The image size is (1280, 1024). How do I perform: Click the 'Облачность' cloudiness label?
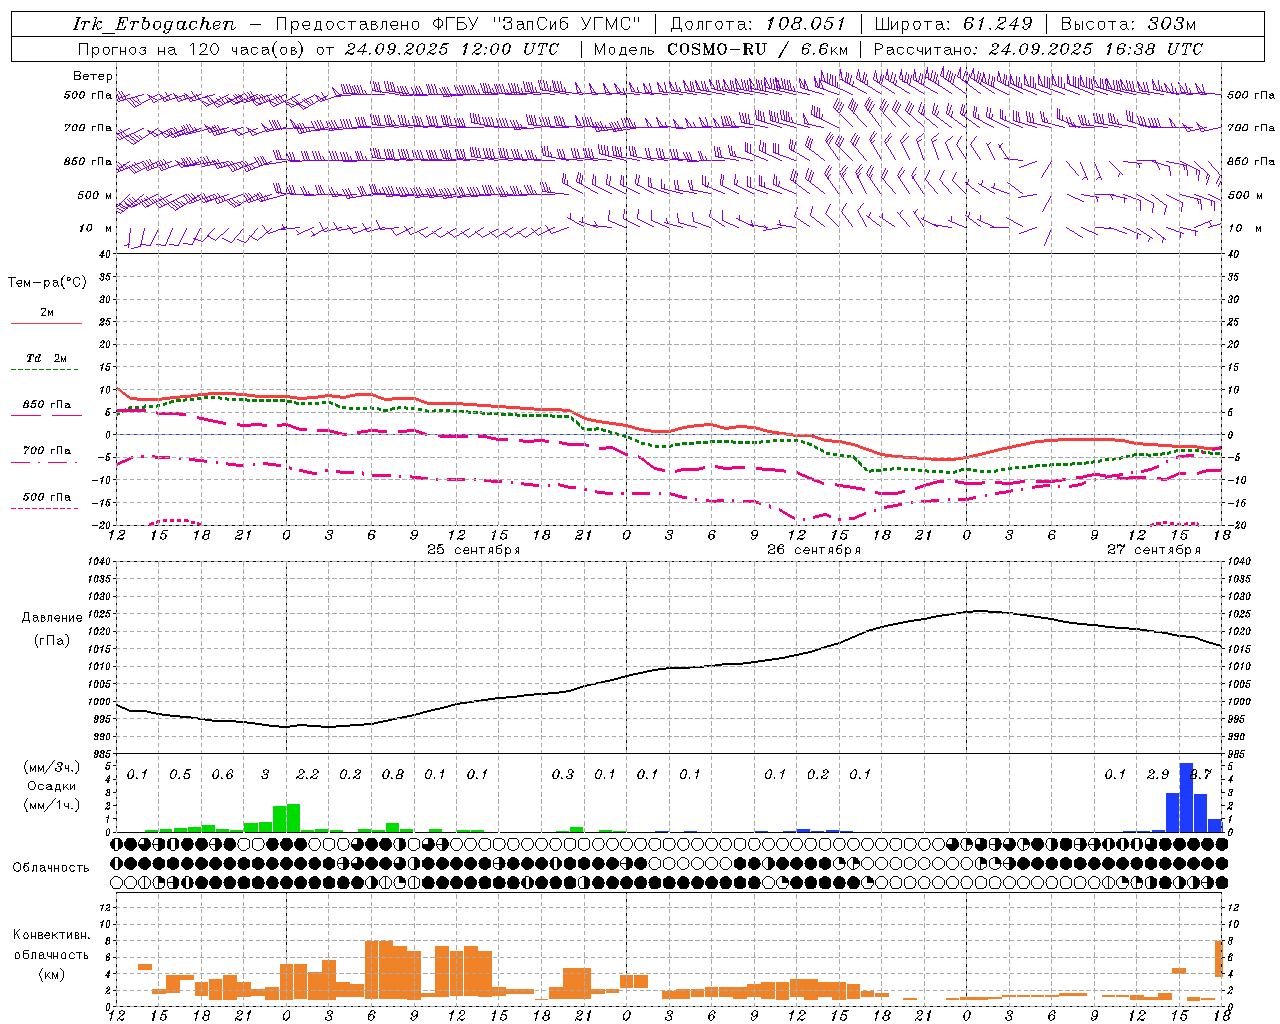tap(51, 868)
